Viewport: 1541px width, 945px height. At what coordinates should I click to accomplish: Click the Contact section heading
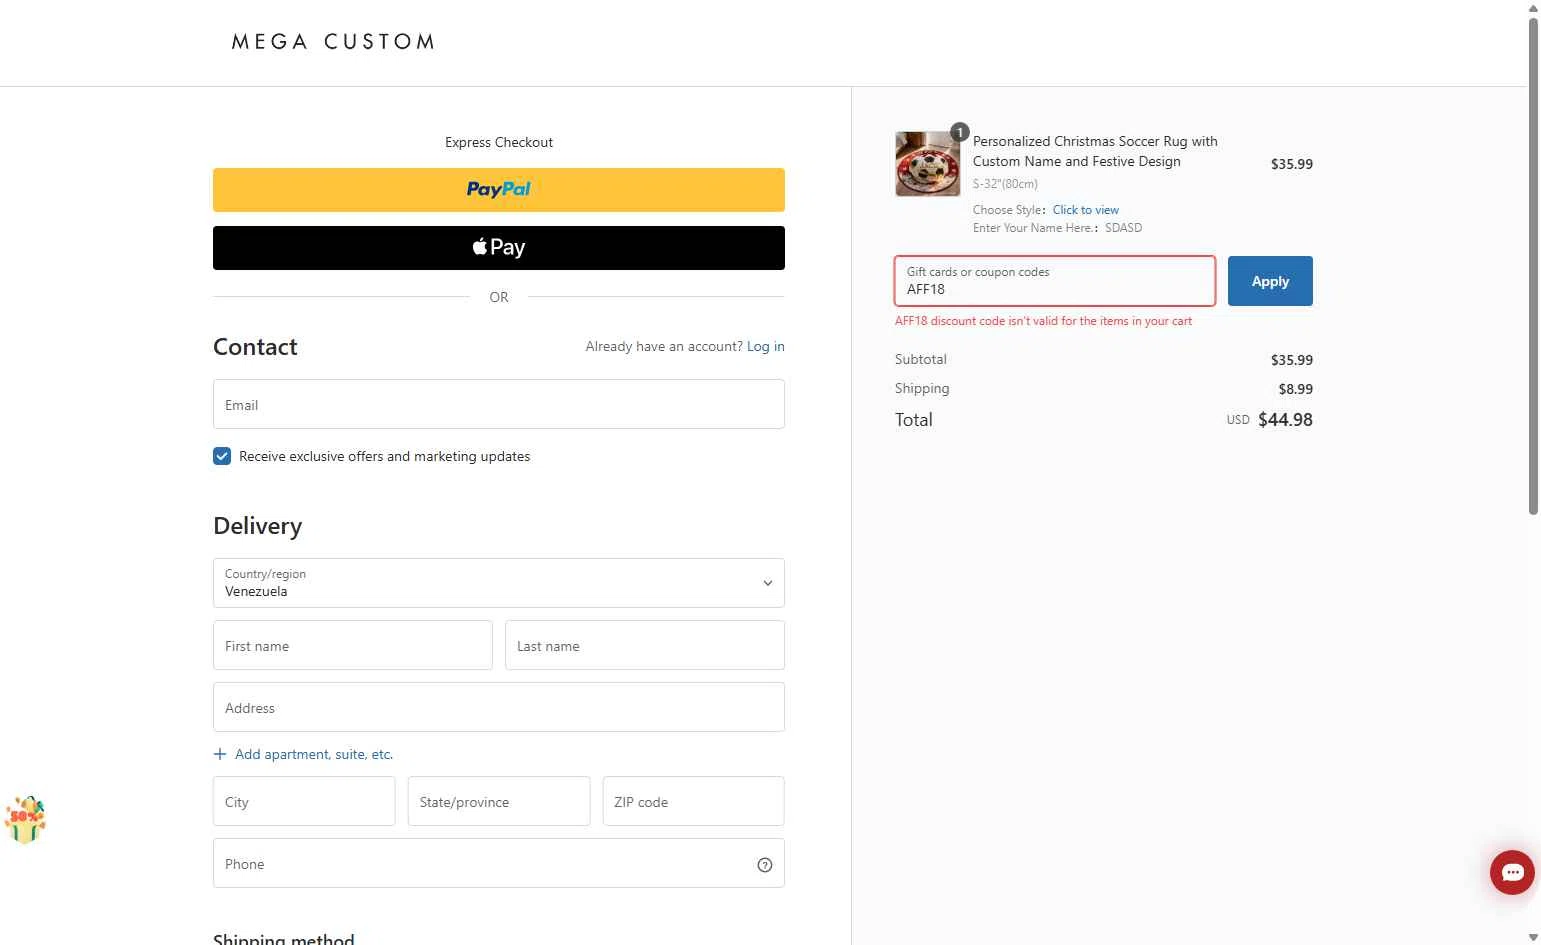point(255,347)
